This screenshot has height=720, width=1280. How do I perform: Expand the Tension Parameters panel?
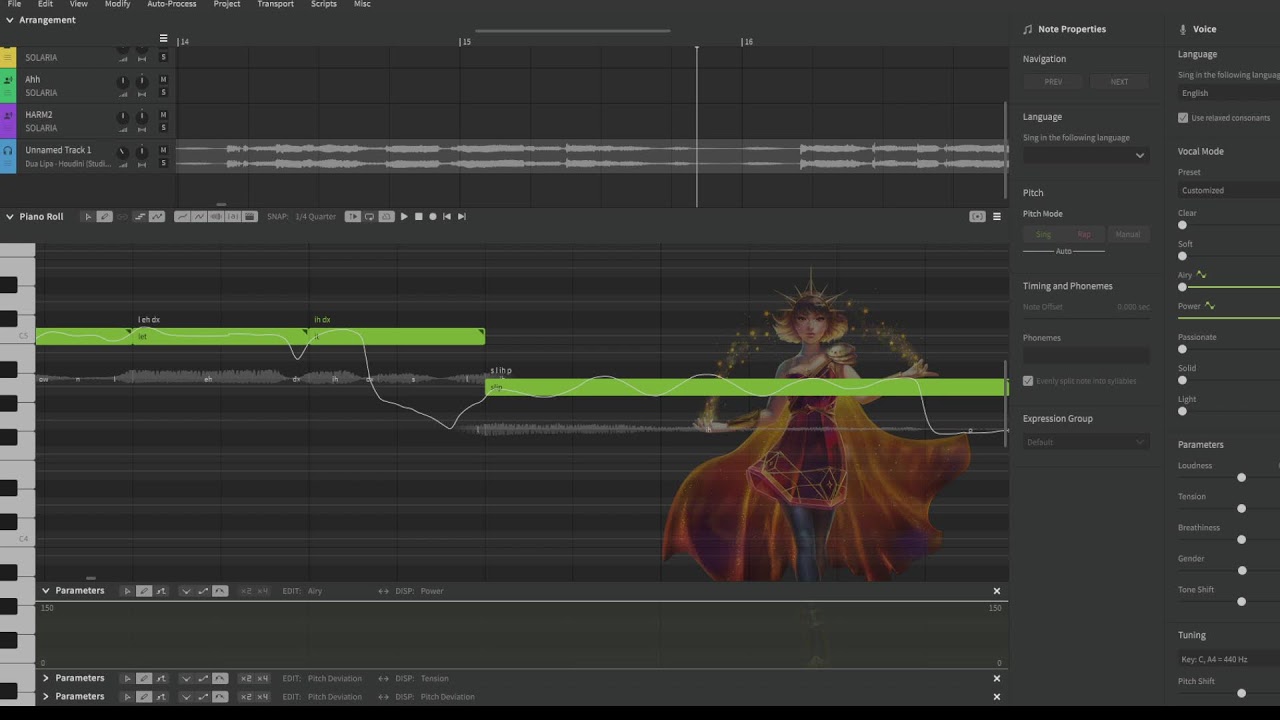45,678
